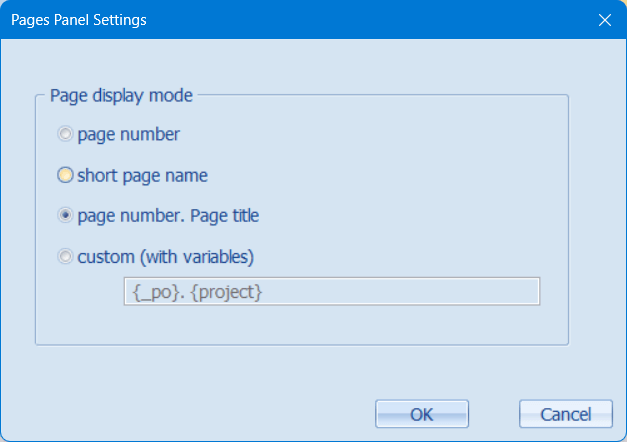627x442 pixels.
Task: Click the custom variables text field
Action: 332,292
